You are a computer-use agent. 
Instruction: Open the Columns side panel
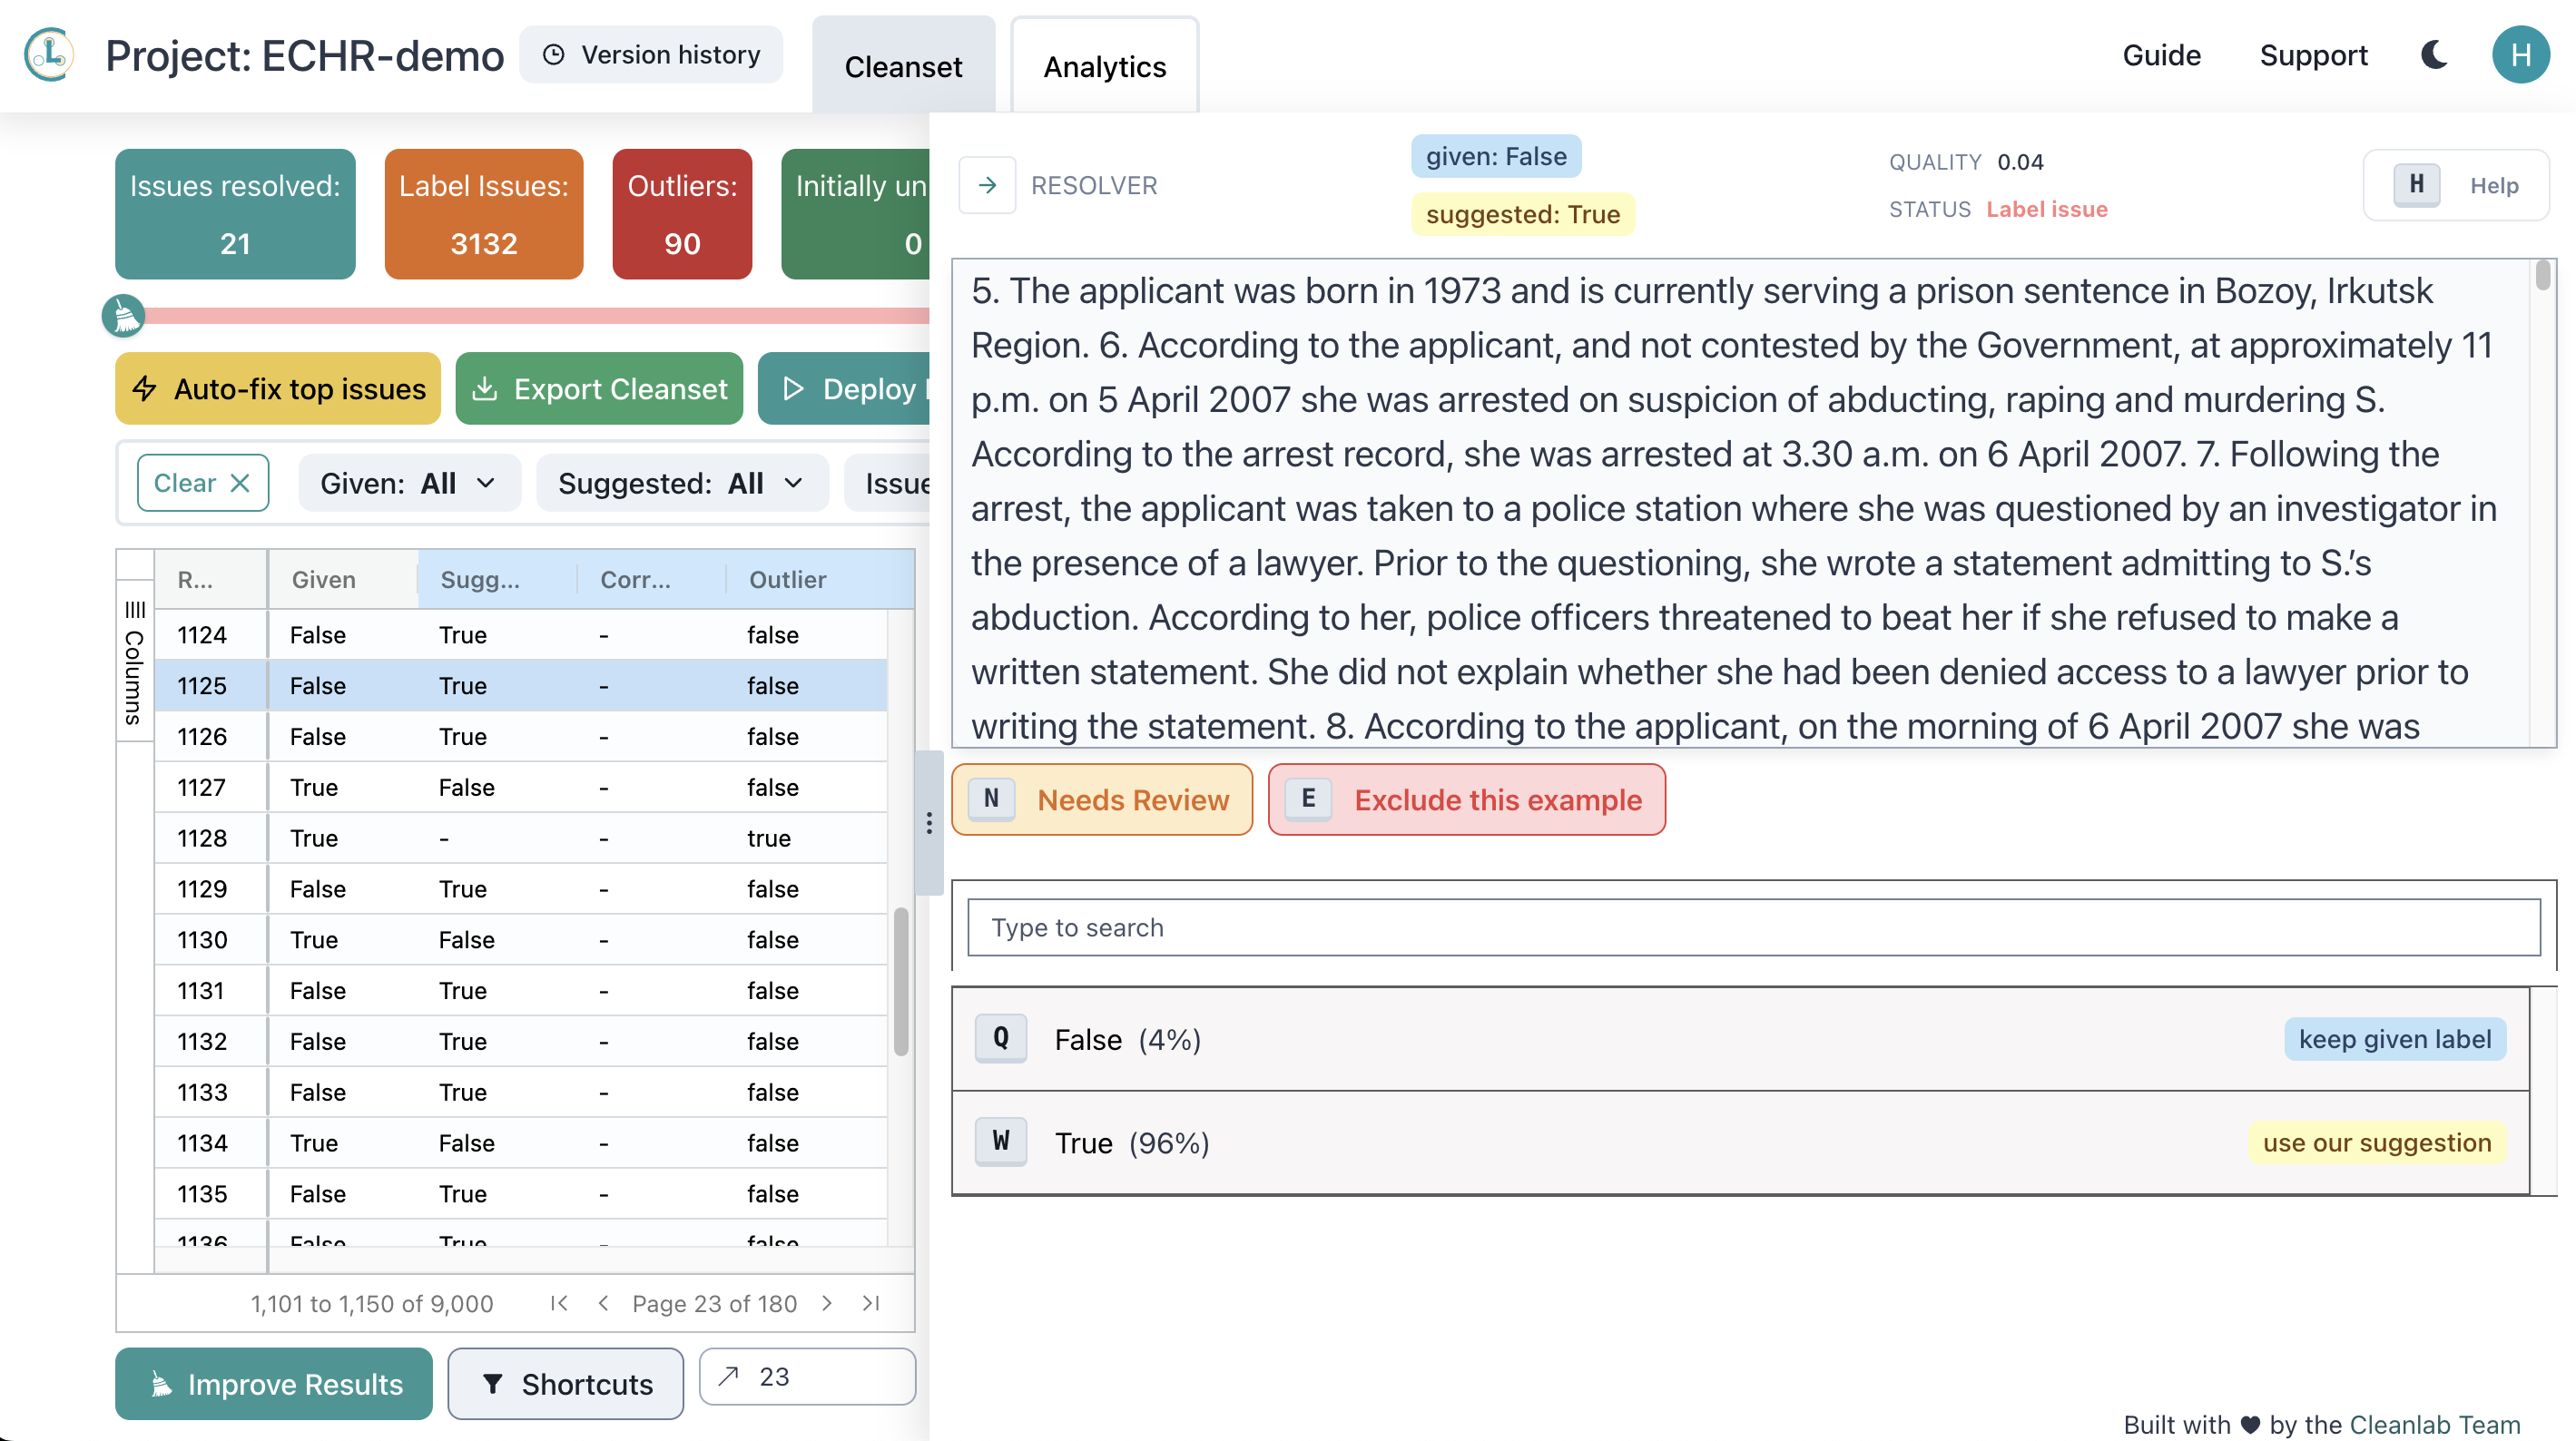click(x=134, y=663)
